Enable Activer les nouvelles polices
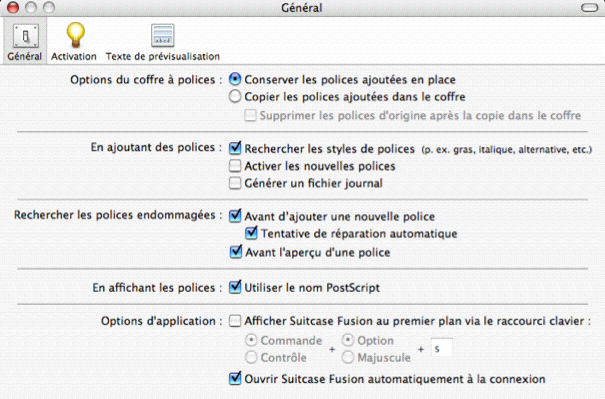 point(235,166)
